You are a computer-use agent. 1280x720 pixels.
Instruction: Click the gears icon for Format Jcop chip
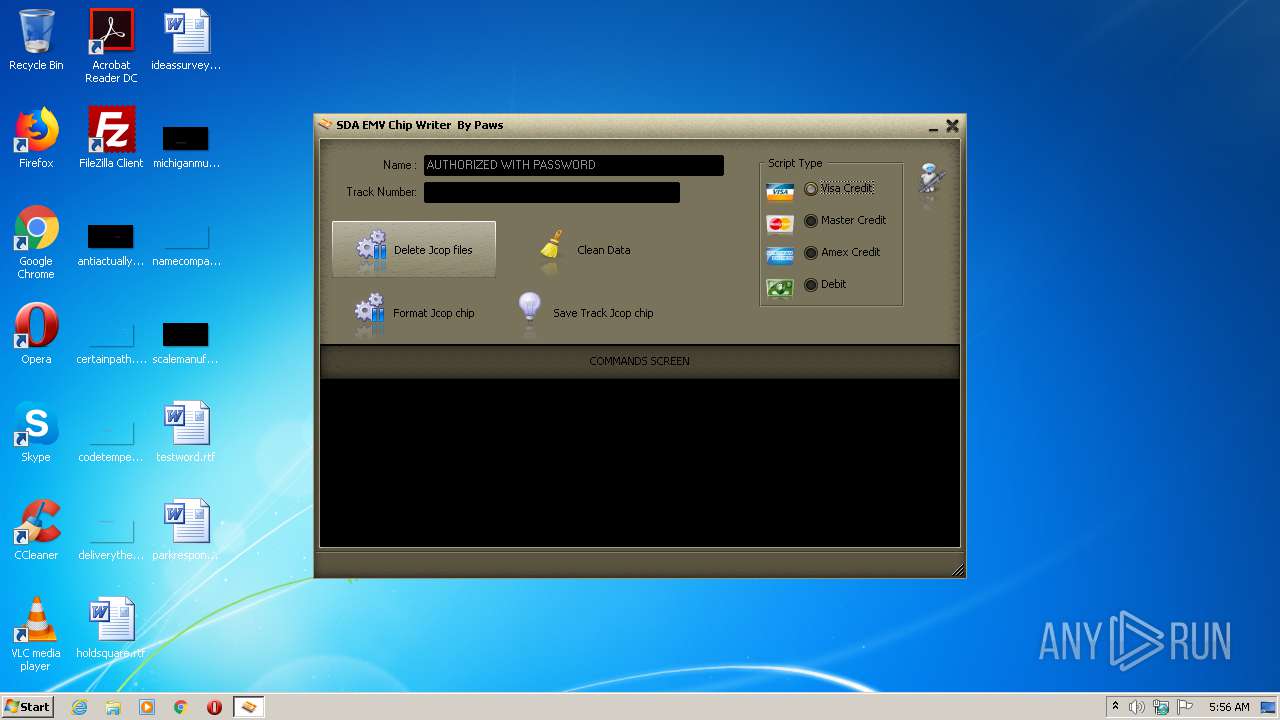pos(369,312)
